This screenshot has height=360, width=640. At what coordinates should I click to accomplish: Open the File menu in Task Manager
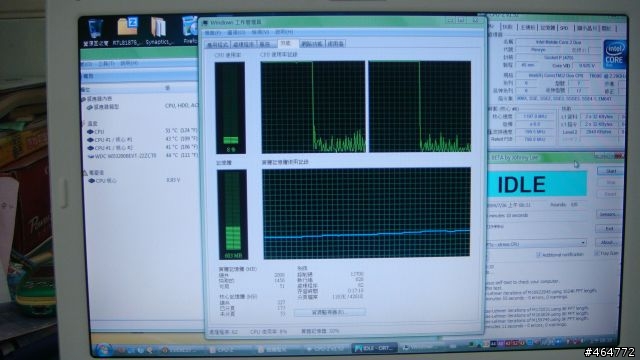(x=213, y=32)
